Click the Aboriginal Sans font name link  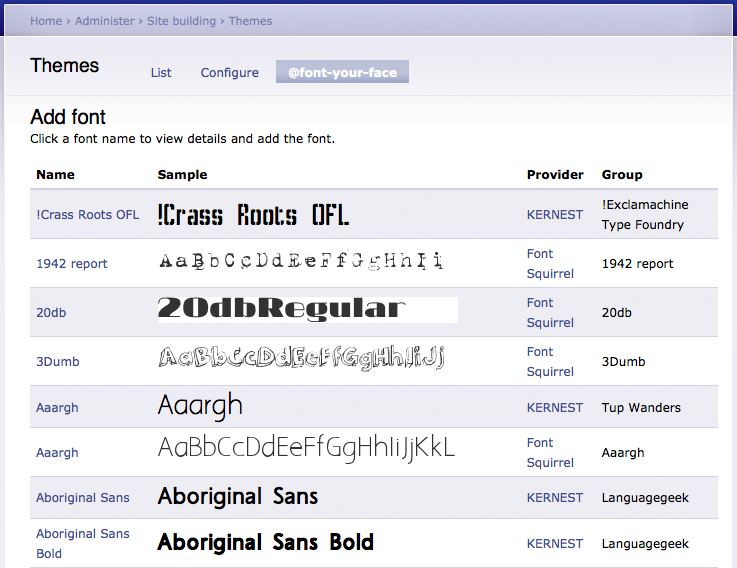(83, 498)
